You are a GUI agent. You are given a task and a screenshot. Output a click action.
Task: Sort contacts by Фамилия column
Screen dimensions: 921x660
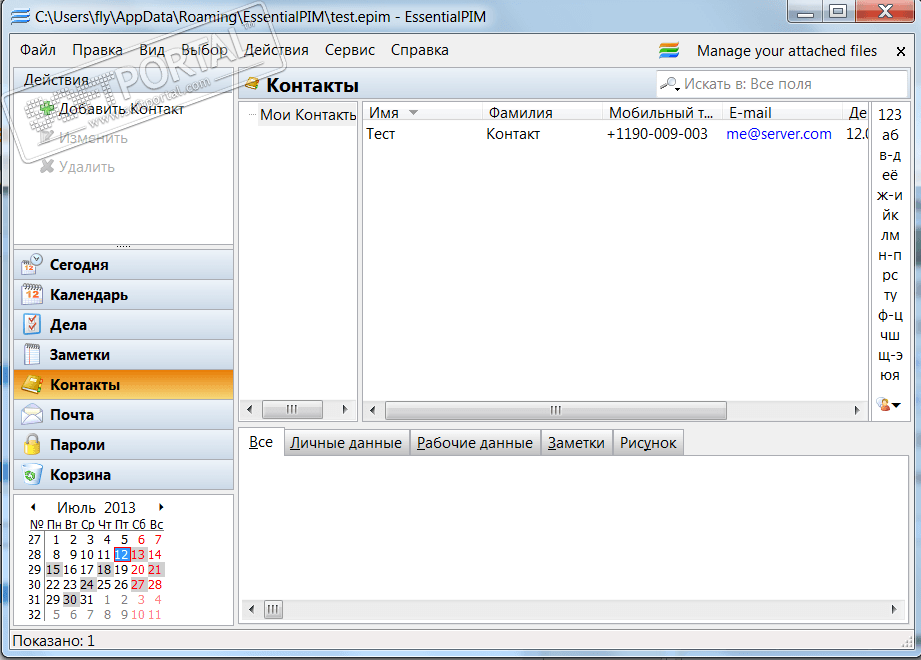542,113
